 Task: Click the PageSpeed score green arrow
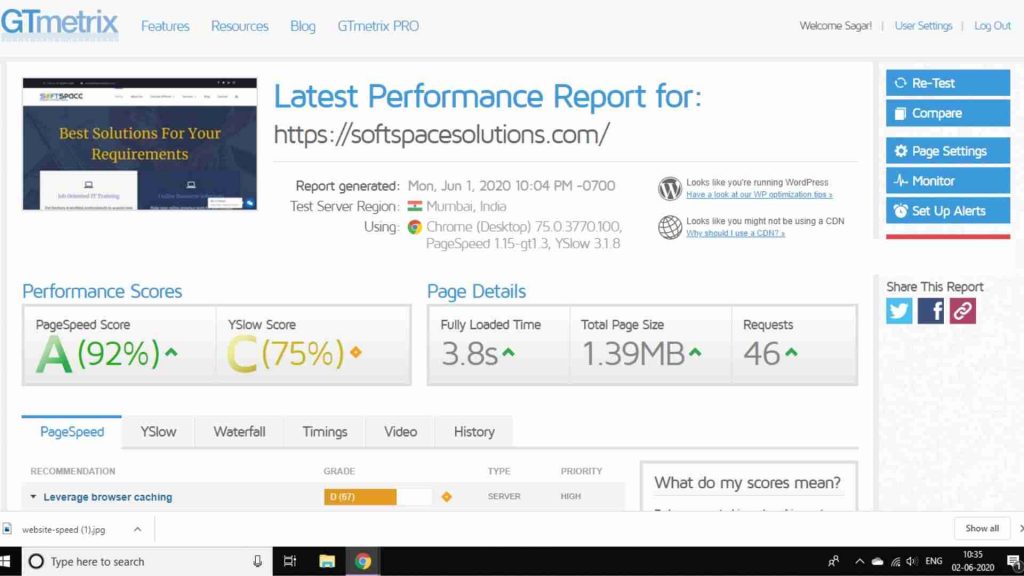pyautogui.click(x=171, y=353)
